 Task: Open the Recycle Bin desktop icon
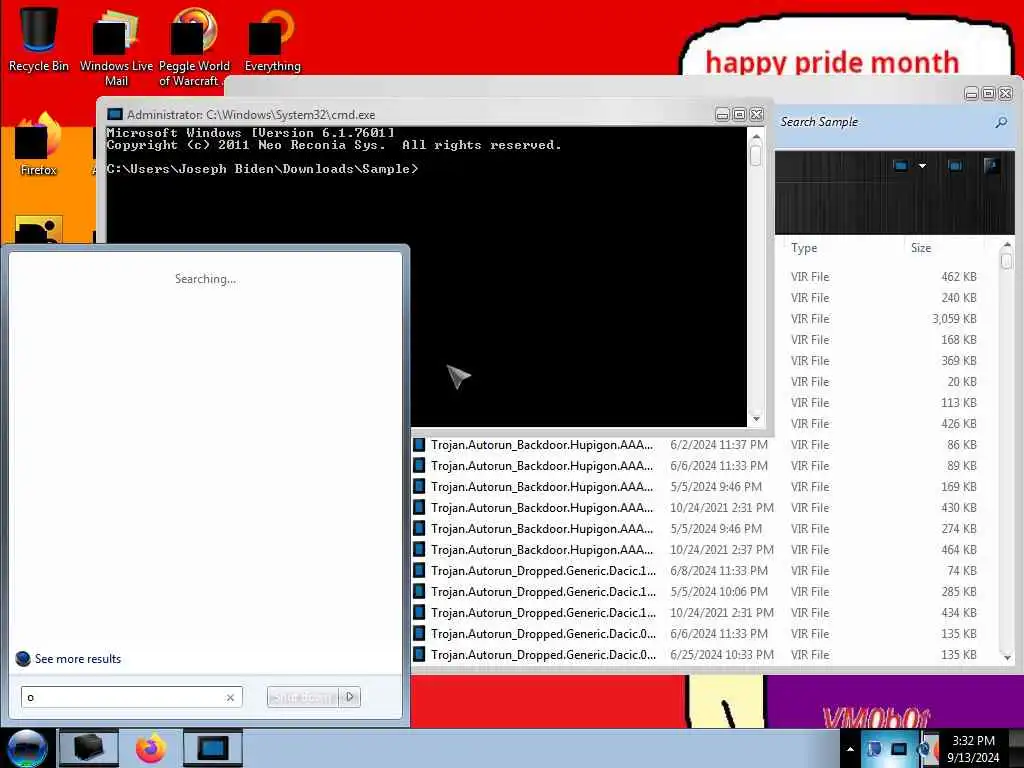coord(38,39)
